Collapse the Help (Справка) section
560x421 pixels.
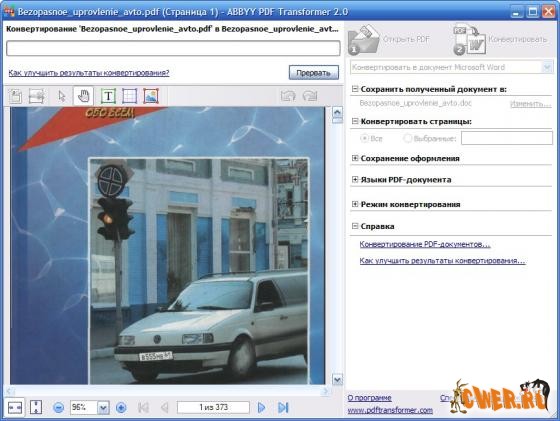tap(355, 226)
